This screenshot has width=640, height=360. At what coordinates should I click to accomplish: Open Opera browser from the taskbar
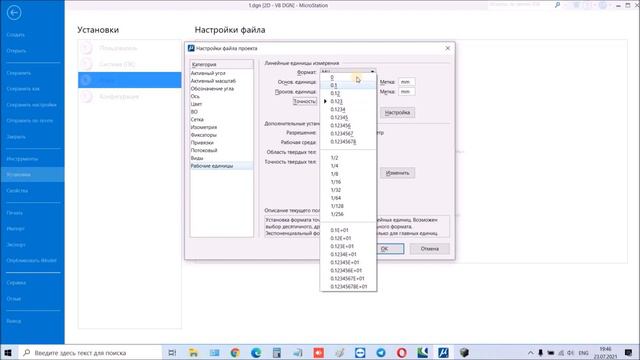point(402,353)
